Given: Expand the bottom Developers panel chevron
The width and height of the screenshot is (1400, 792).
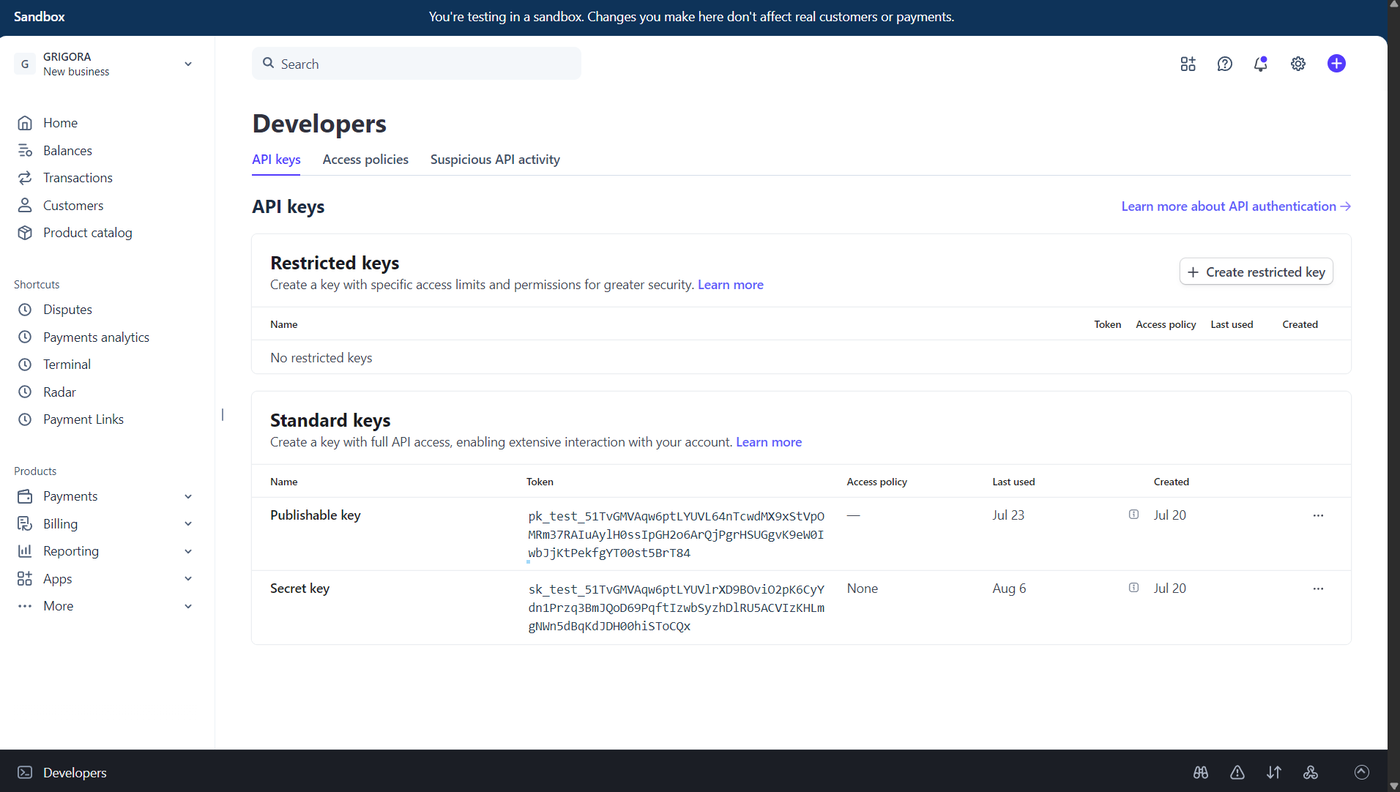Looking at the screenshot, I should pos(1361,772).
